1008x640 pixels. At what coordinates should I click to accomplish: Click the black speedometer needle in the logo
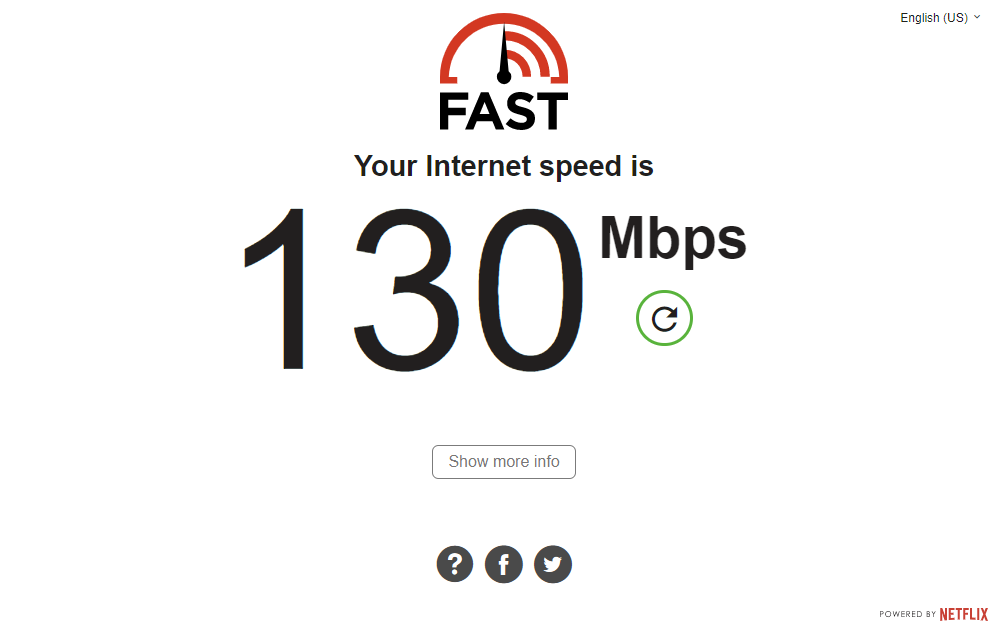(504, 55)
